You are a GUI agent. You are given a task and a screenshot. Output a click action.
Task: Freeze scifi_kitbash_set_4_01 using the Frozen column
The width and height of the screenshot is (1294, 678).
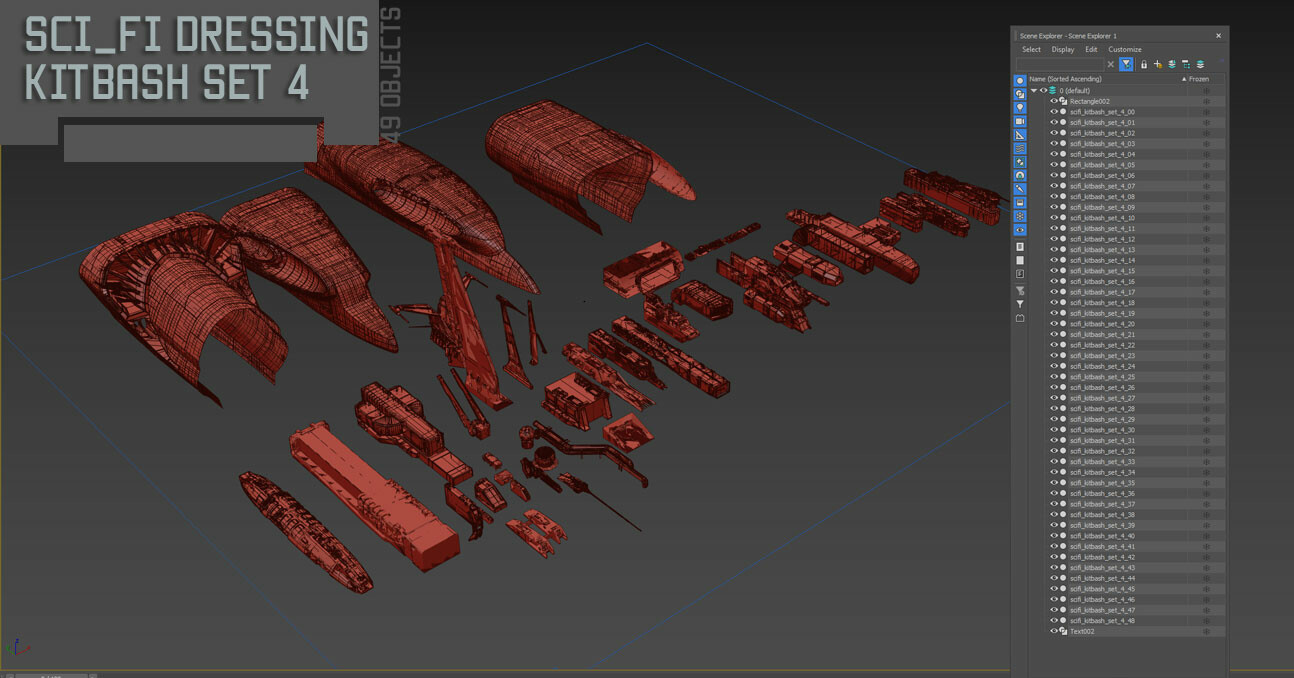coord(1207,122)
